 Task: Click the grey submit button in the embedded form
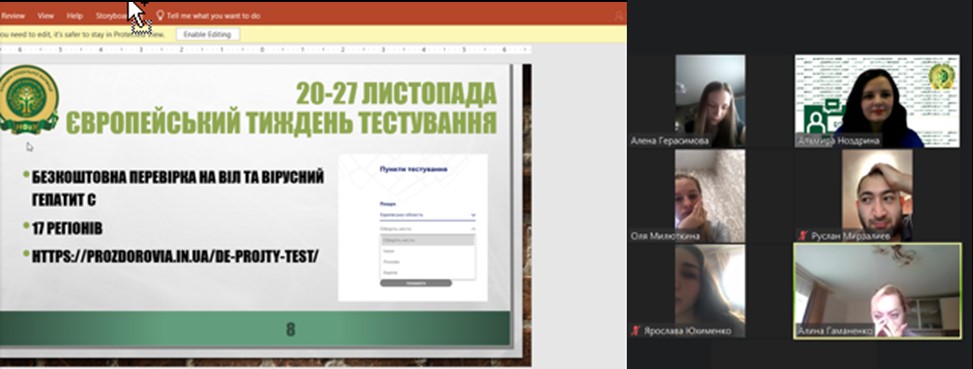pos(416,283)
